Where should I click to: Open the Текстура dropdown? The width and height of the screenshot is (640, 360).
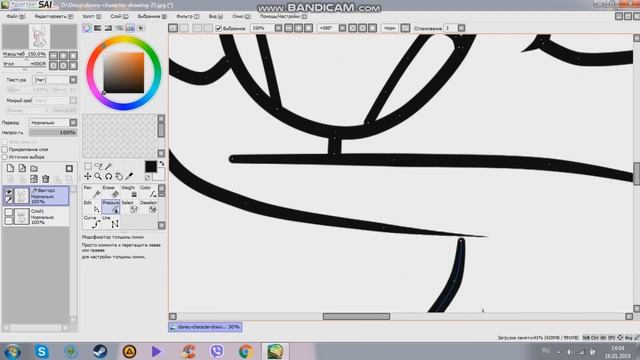[73, 80]
